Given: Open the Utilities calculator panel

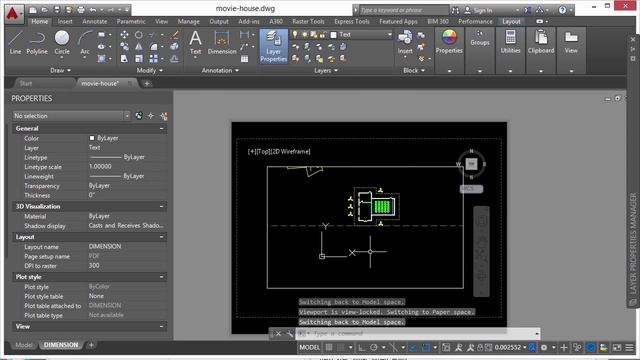Looking at the screenshot, I should [x=510, y=42].
